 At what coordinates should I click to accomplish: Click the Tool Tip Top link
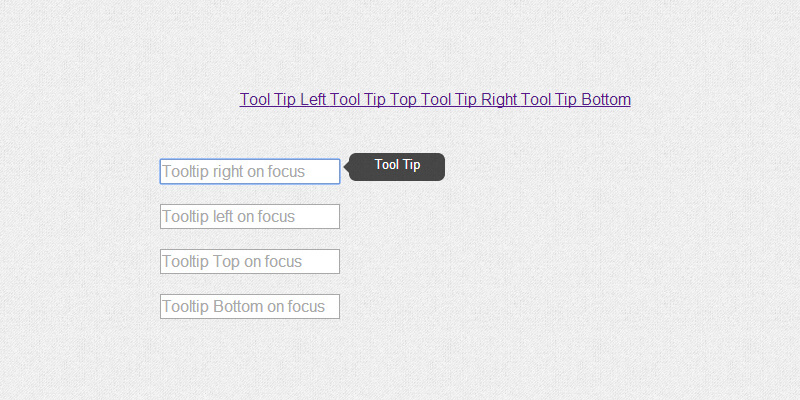[373, 100]
